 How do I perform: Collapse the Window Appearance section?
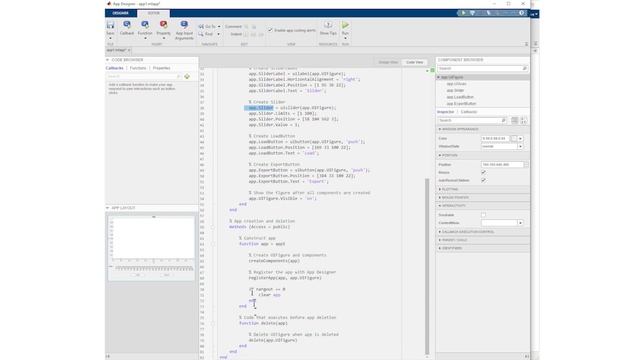pos(440,129)
